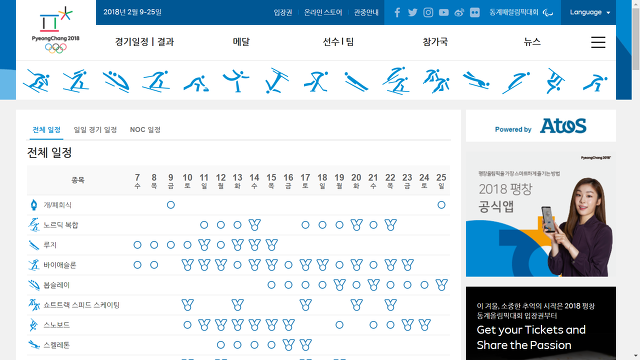This screenshot has height=360, width=640.
Task: Open the Flickr icon in header
Action: (475, 12)
